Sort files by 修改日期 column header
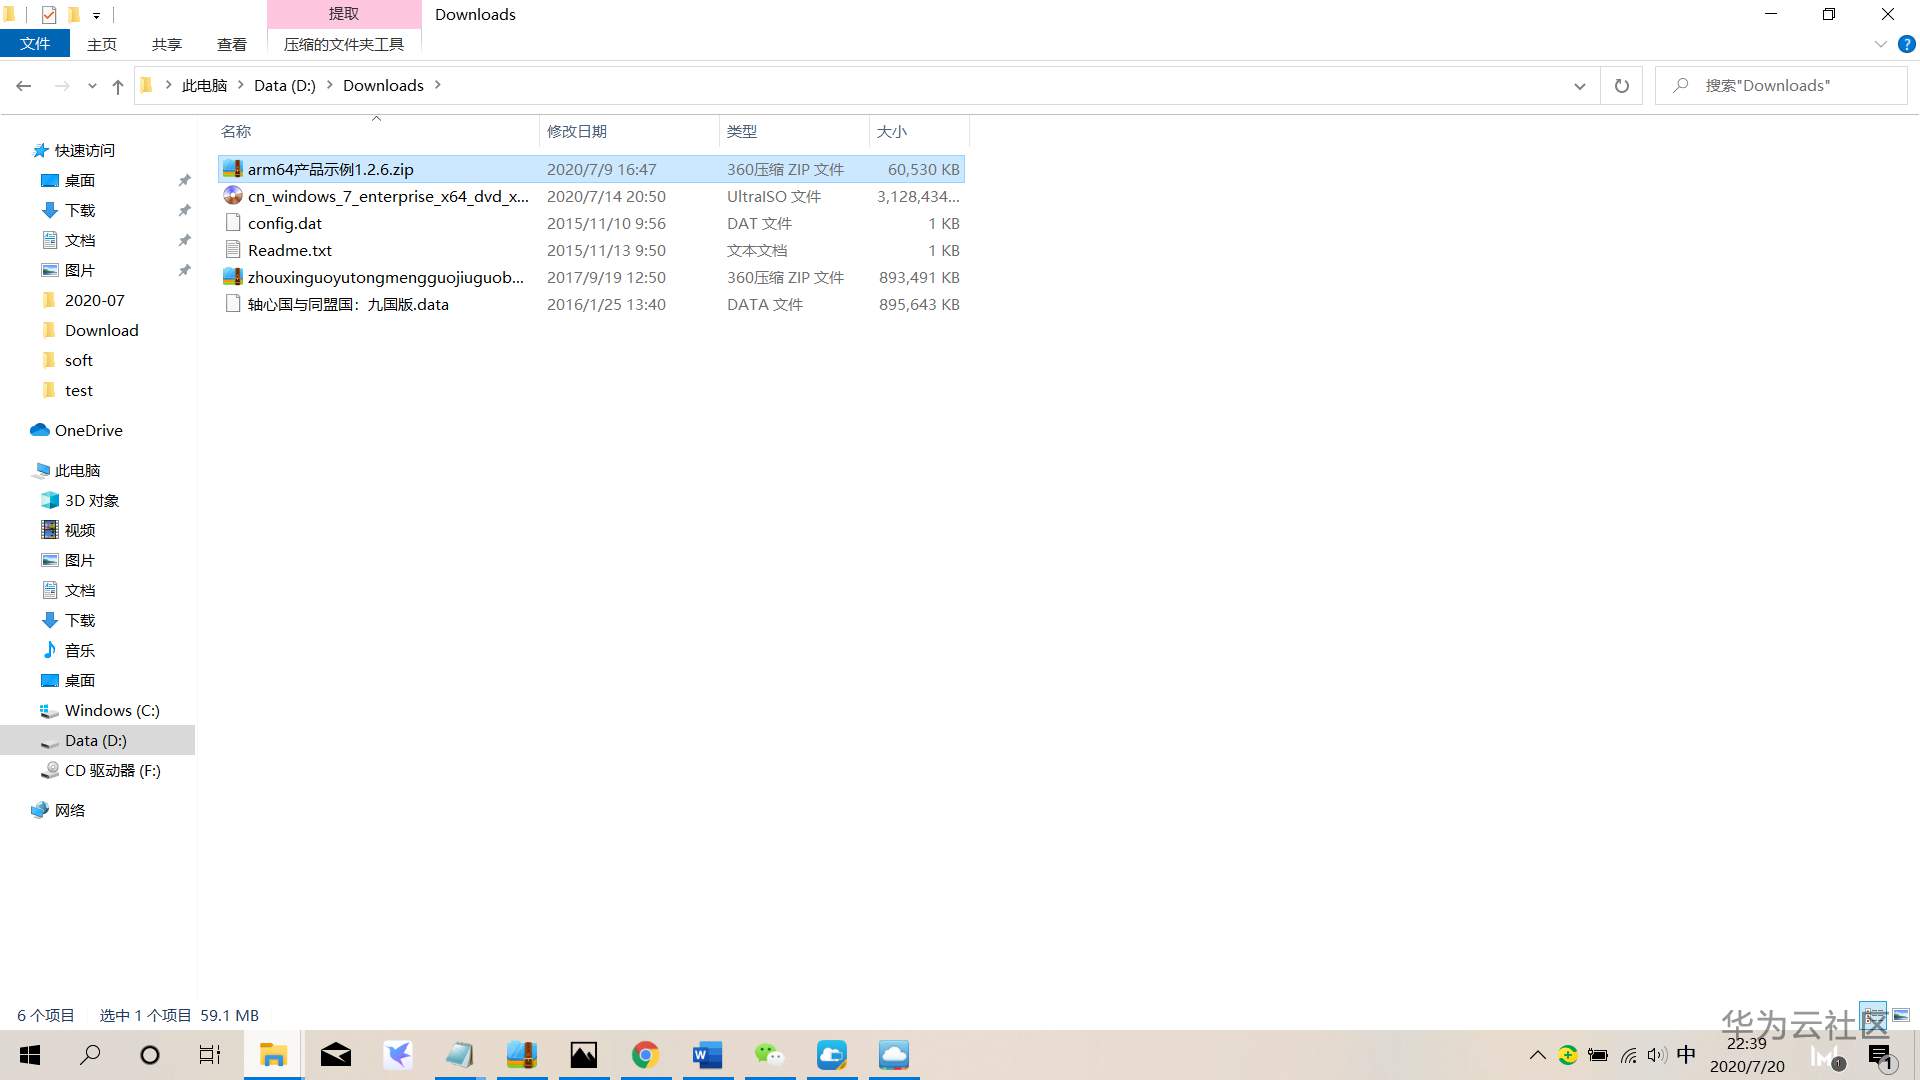1920x1080 pixels. click(x=577, y=131)
